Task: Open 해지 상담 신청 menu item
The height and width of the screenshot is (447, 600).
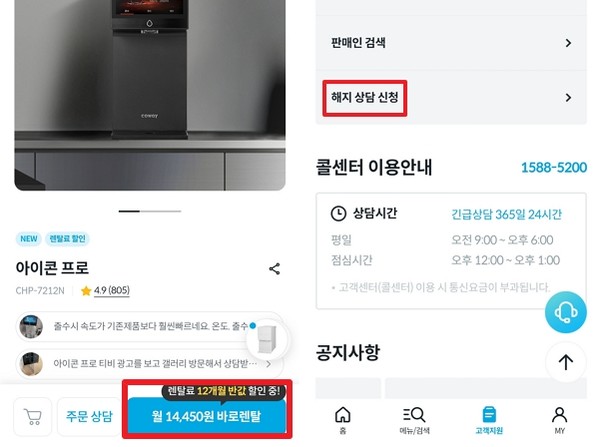Action: [451, 98]
